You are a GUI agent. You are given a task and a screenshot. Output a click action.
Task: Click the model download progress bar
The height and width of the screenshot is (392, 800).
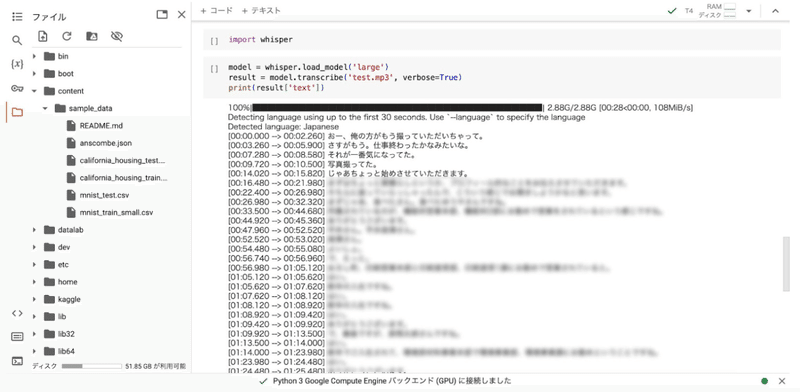pyautogui.click(x=396, y=108)
